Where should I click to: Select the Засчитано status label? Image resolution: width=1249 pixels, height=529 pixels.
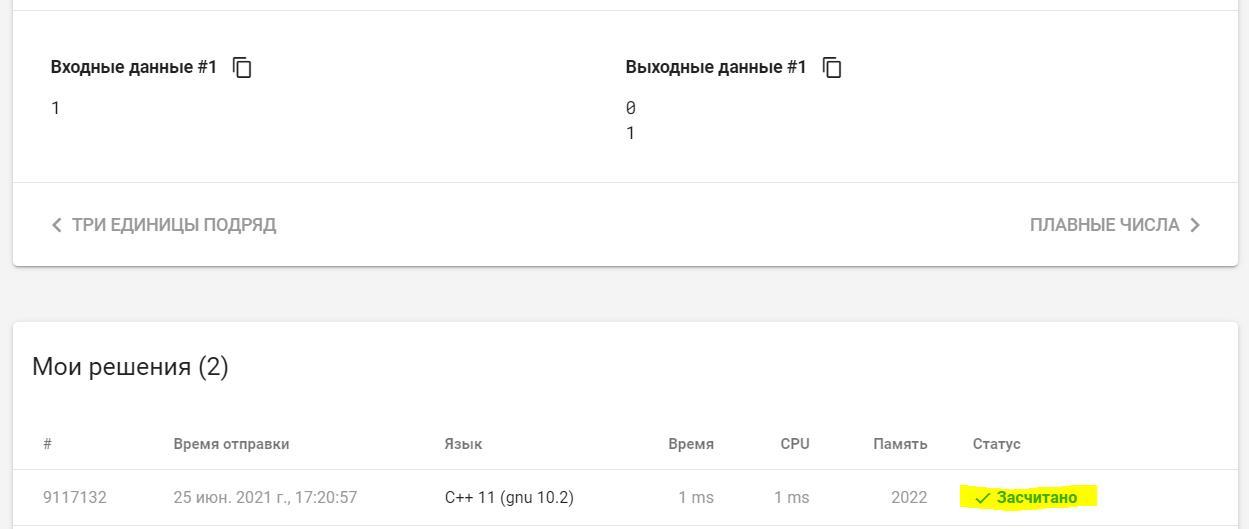(1037, 497)
